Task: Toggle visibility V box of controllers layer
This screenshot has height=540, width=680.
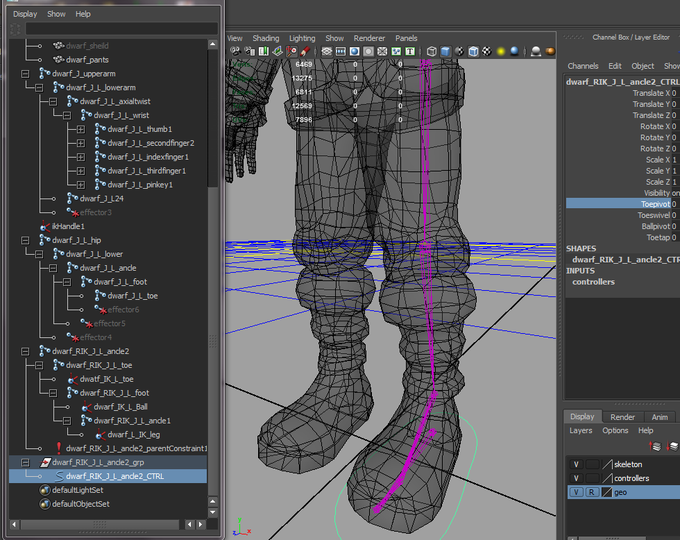Action: pyautogui.click(x=576, y=478)
